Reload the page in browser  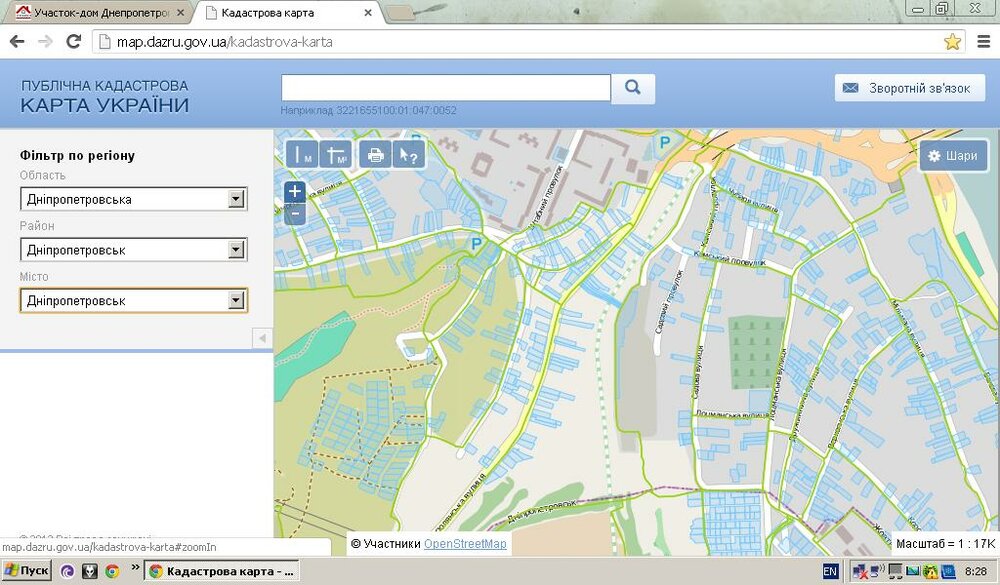[x=73, y=42]
